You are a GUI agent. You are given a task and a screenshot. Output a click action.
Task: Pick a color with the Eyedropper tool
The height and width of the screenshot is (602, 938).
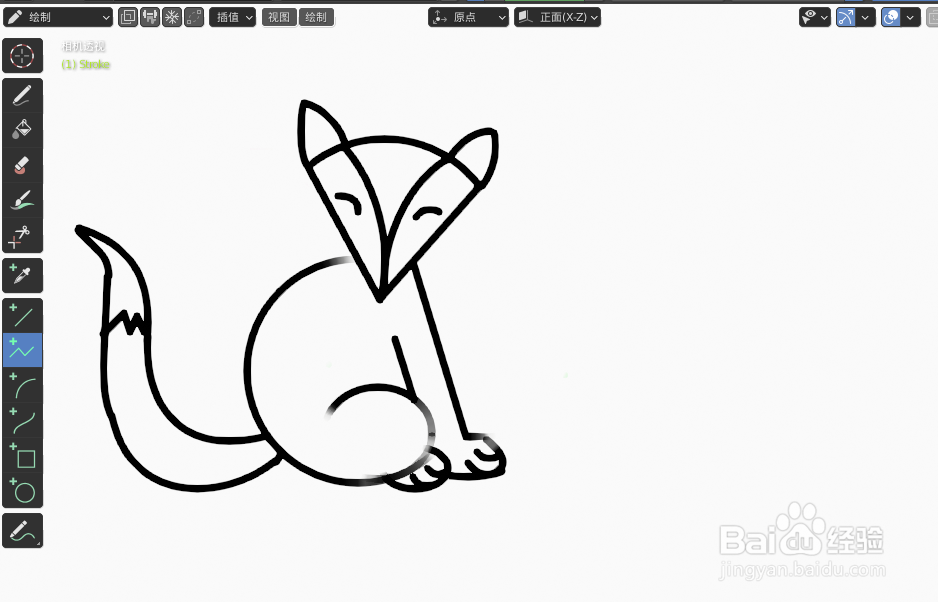click(22, 275)
